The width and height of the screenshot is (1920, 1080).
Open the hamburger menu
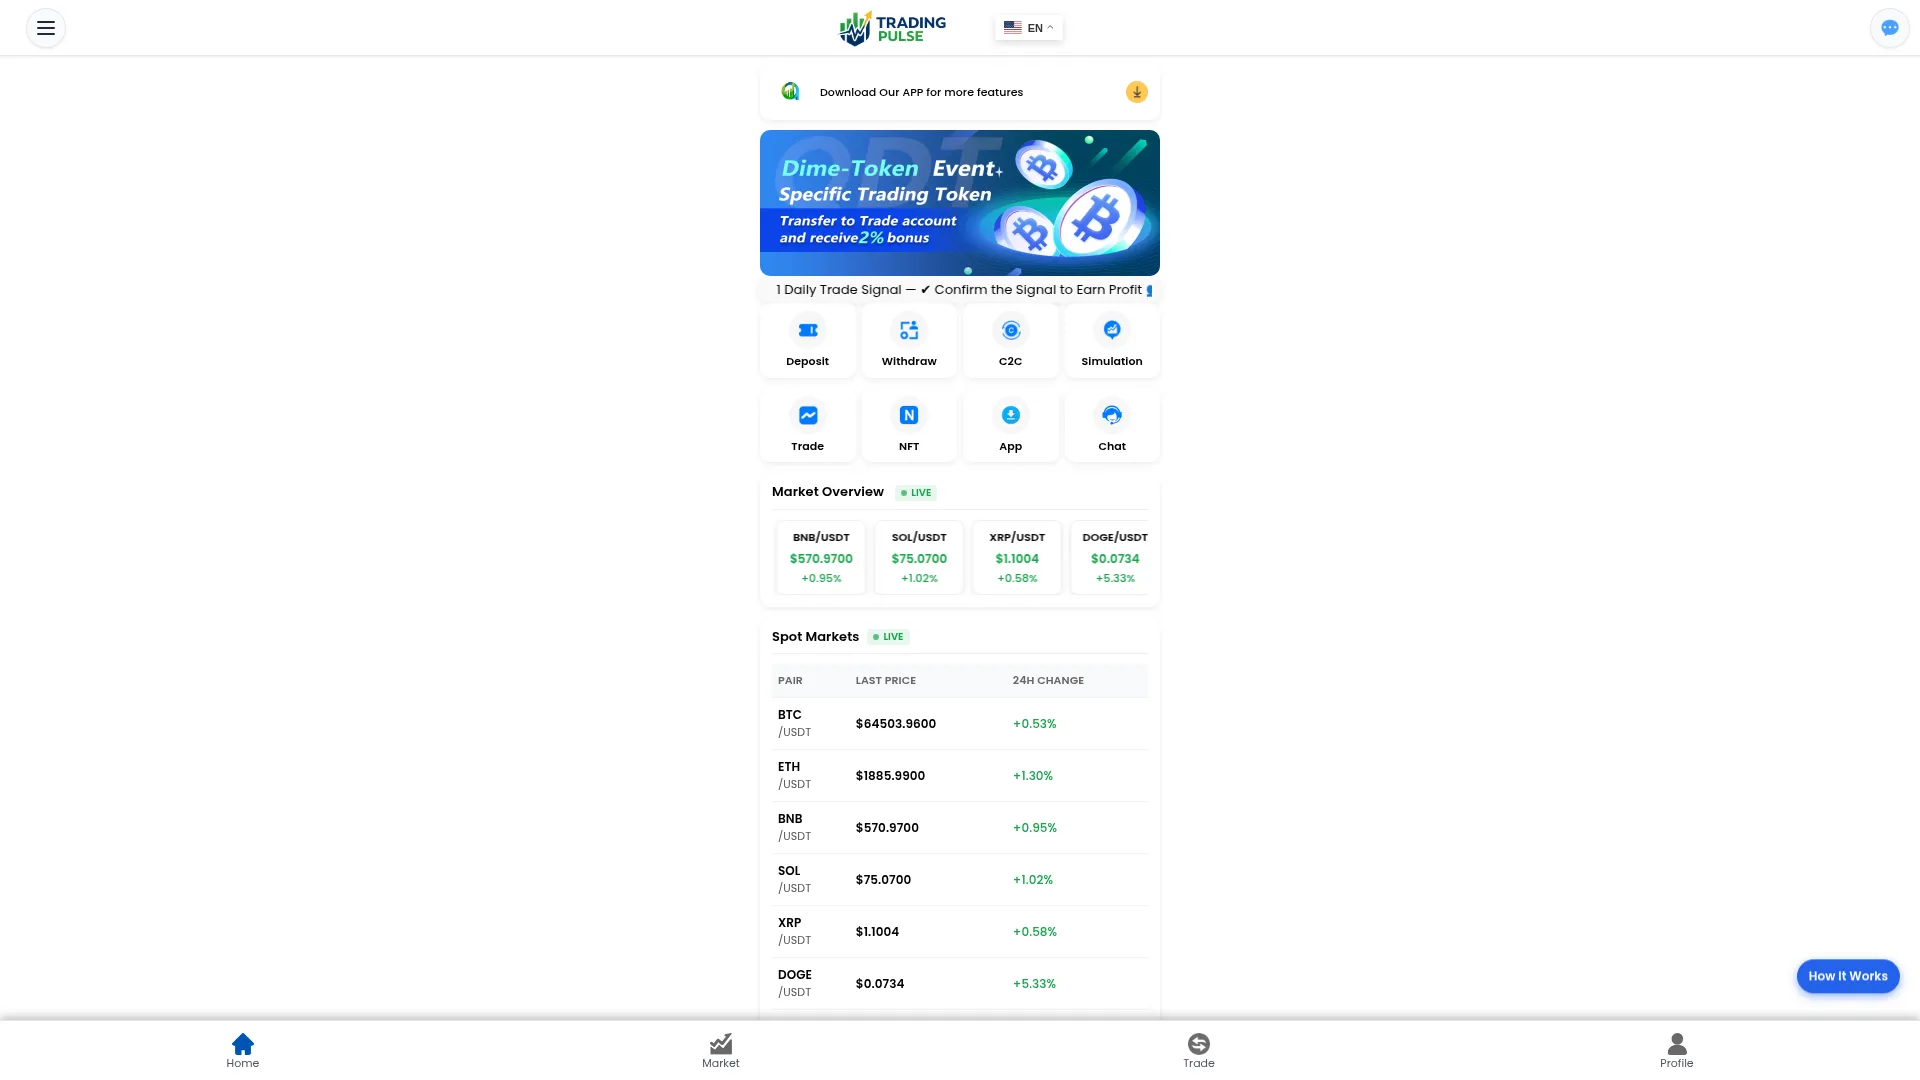(46, 28)
